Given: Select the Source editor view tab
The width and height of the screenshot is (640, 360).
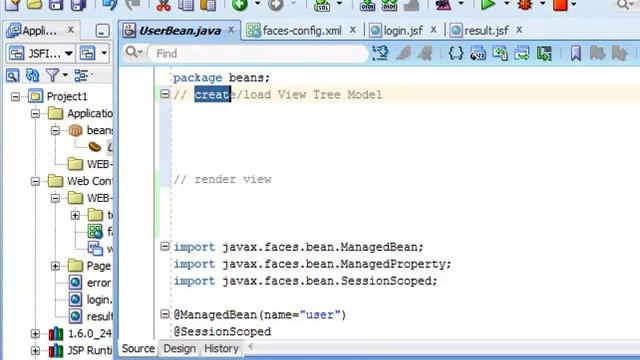Looking at the screenshot, I should point(138,349).
